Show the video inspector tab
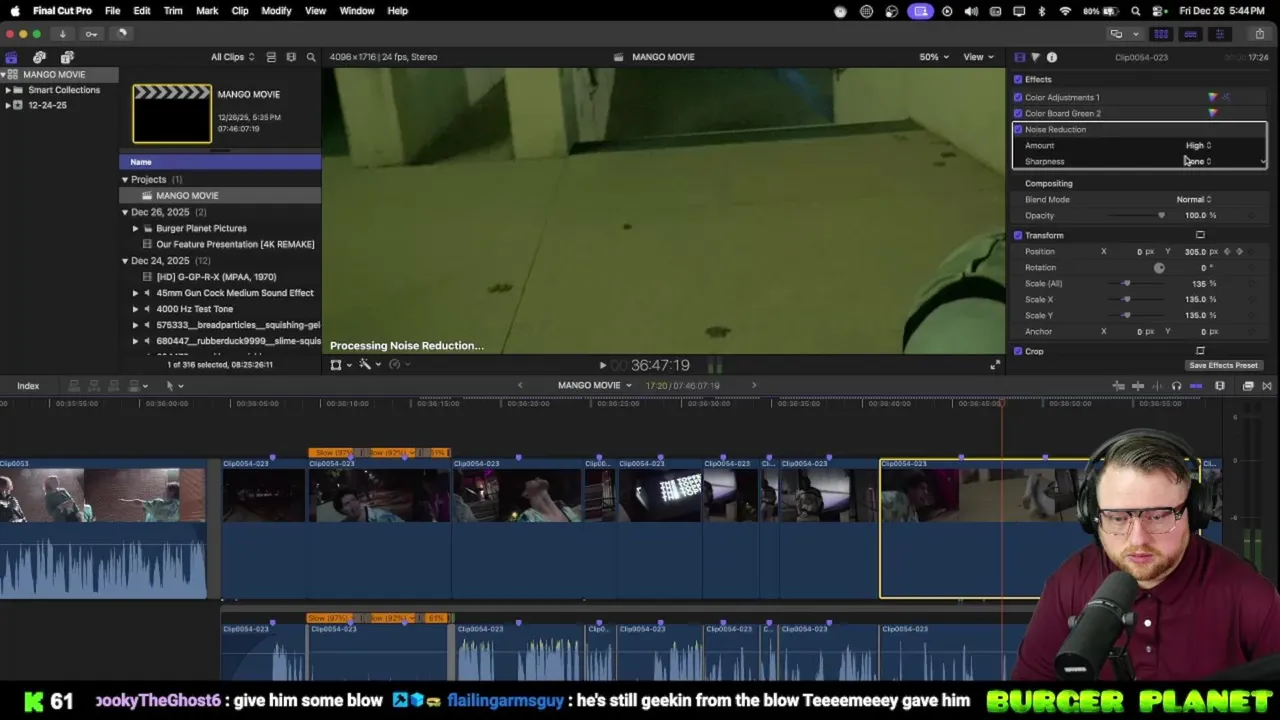This screenshot has width=1280, height=720. [1019, 57]
